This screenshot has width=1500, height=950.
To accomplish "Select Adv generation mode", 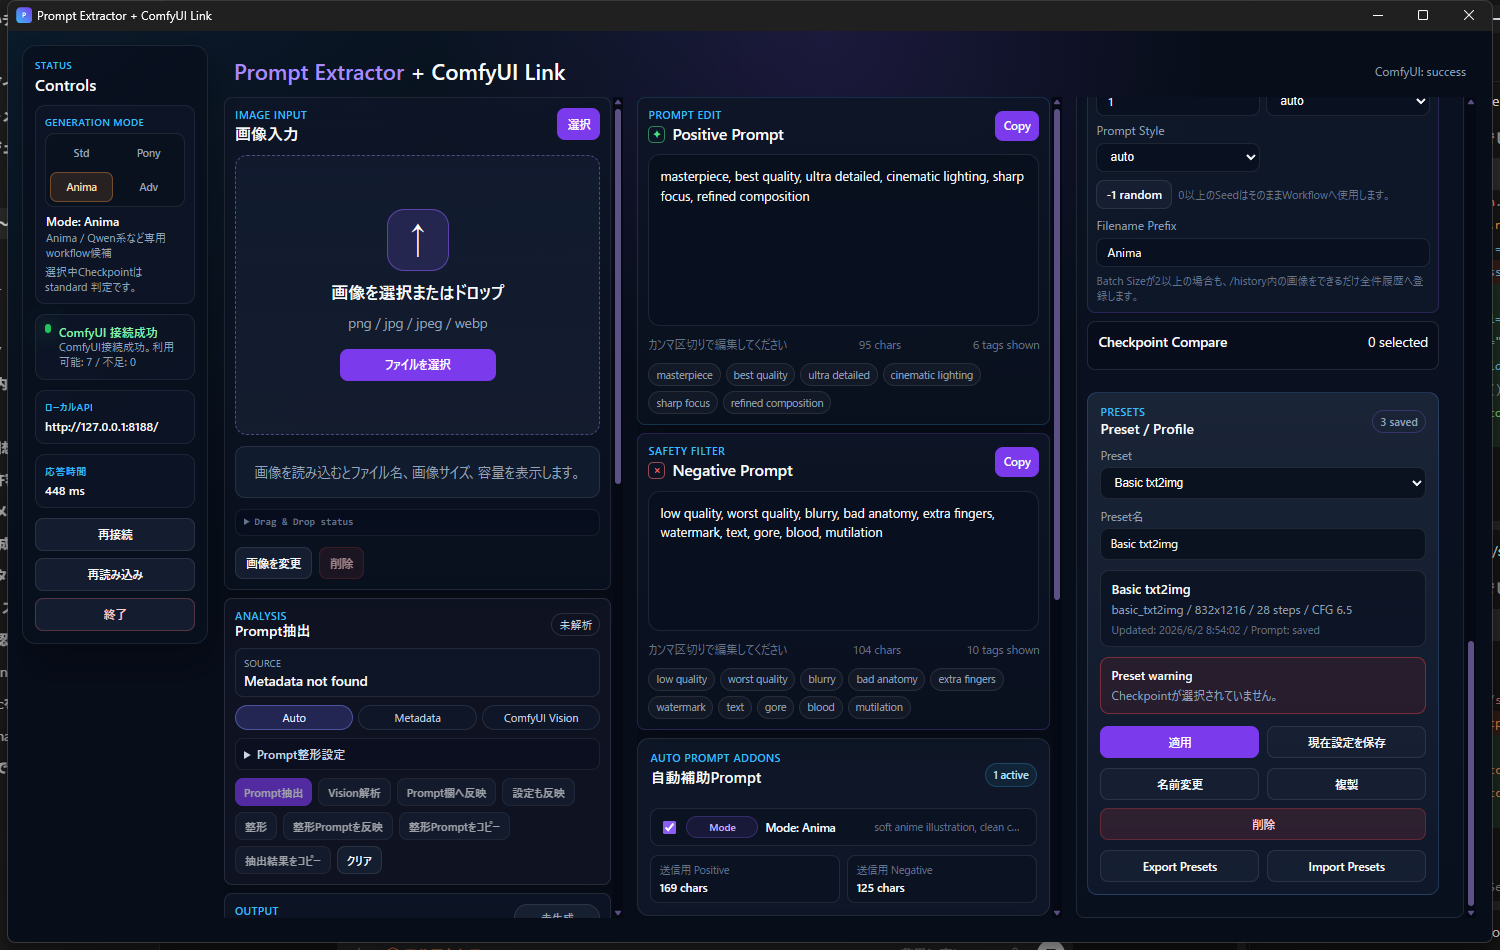I will point(149,187).
